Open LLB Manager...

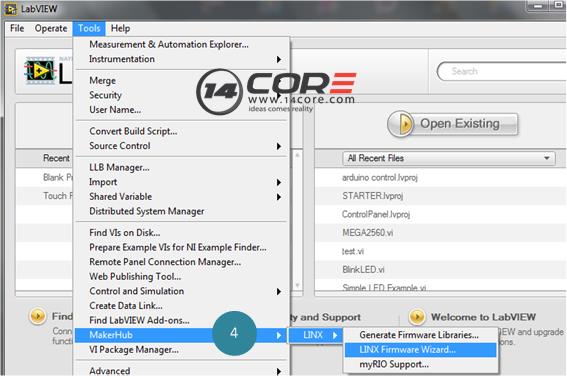pos(181,167)
